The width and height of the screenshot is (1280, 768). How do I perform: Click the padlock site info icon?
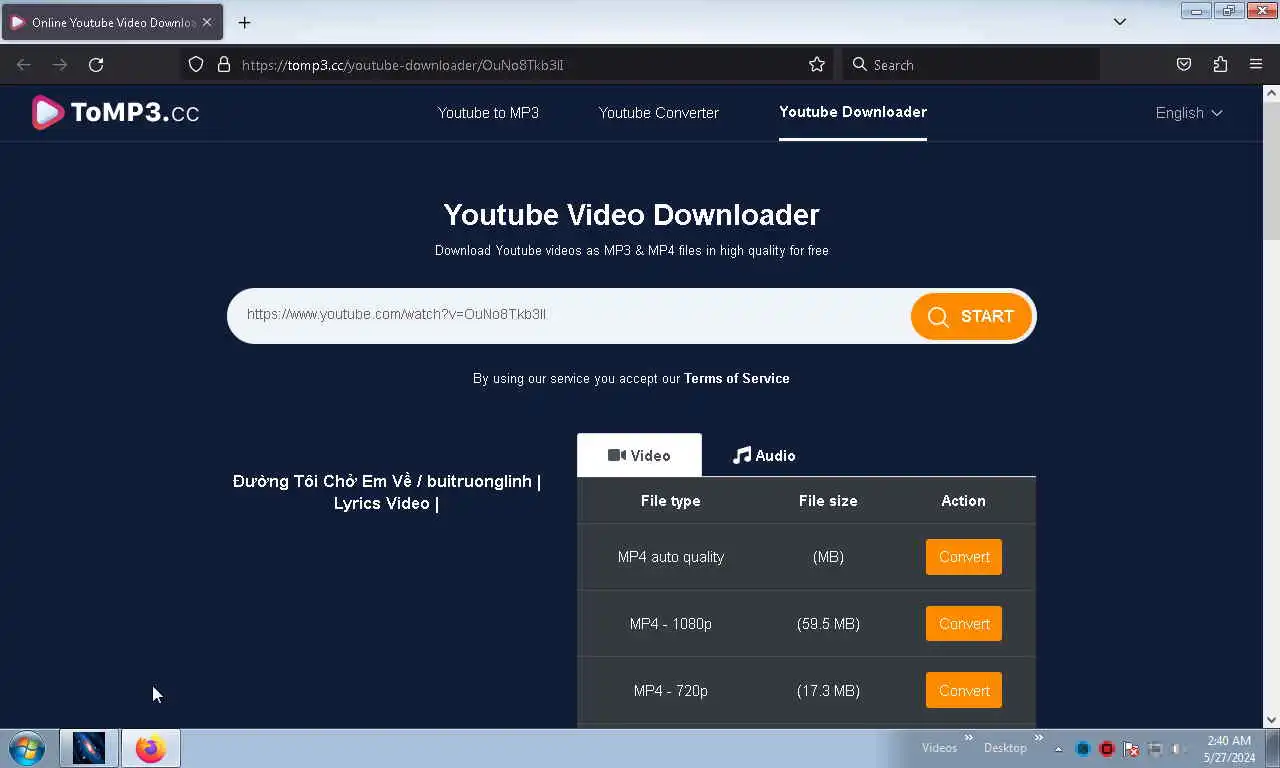[224, 64]
